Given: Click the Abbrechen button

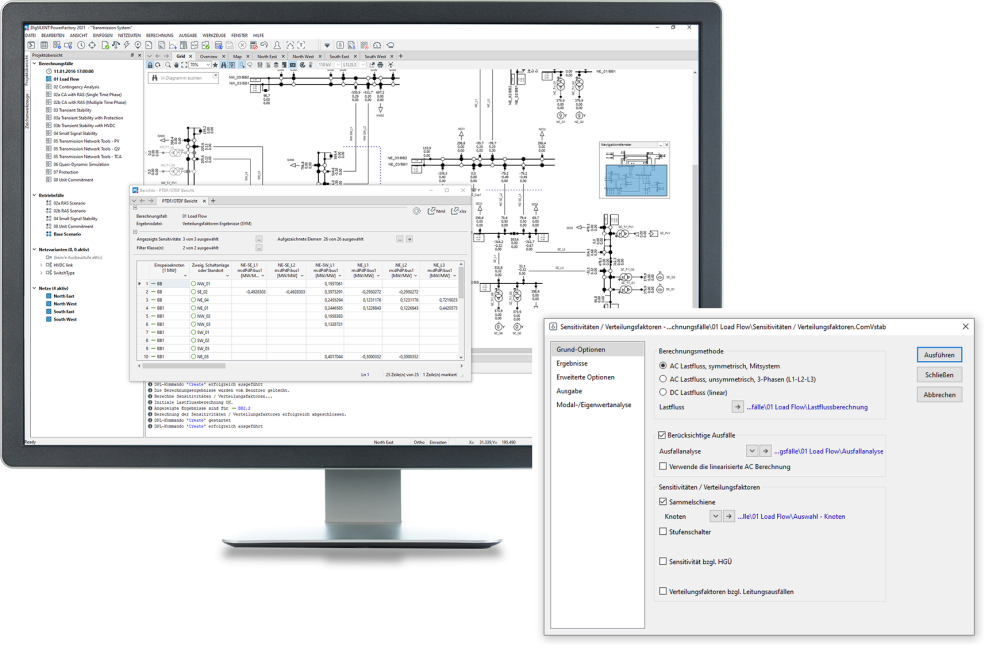Looking at the screenshot, I should point(939,394).
